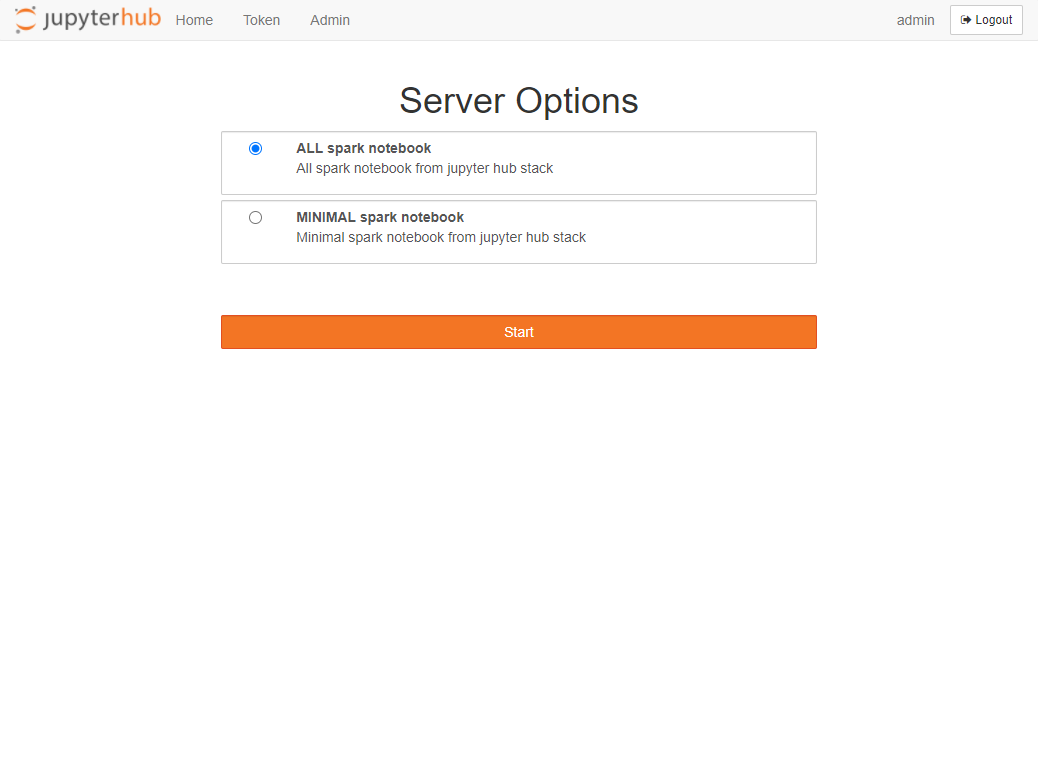Select the ALL spark notebook option card
Image resolution: width=1038 pixels, height=765 pixels.
pos(518,163)
